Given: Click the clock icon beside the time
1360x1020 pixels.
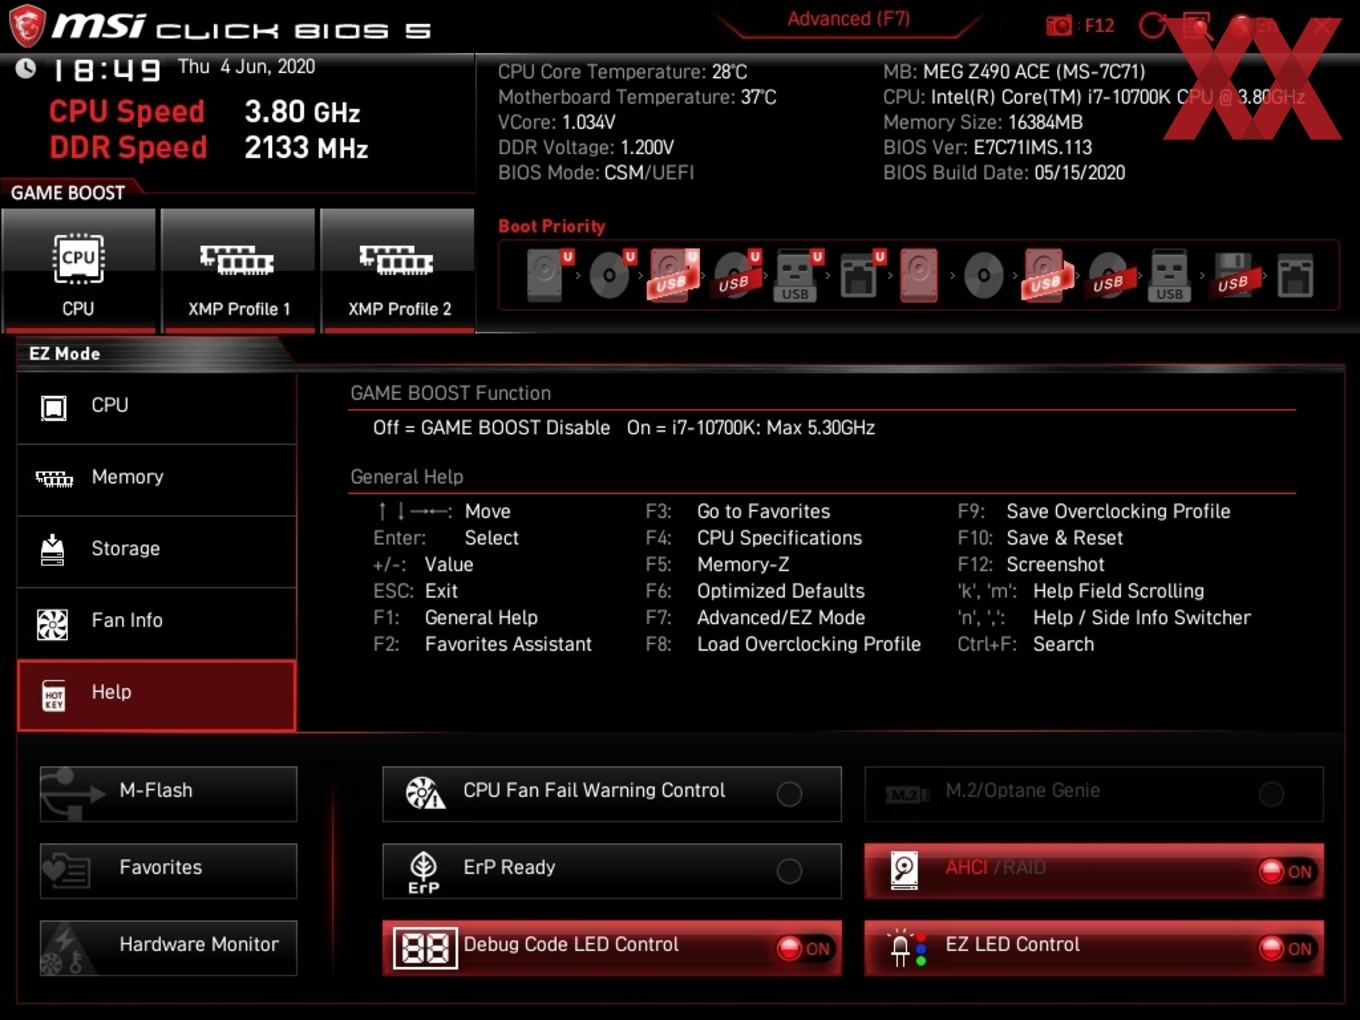Looking at the screenshot, I should click(26, 68).
